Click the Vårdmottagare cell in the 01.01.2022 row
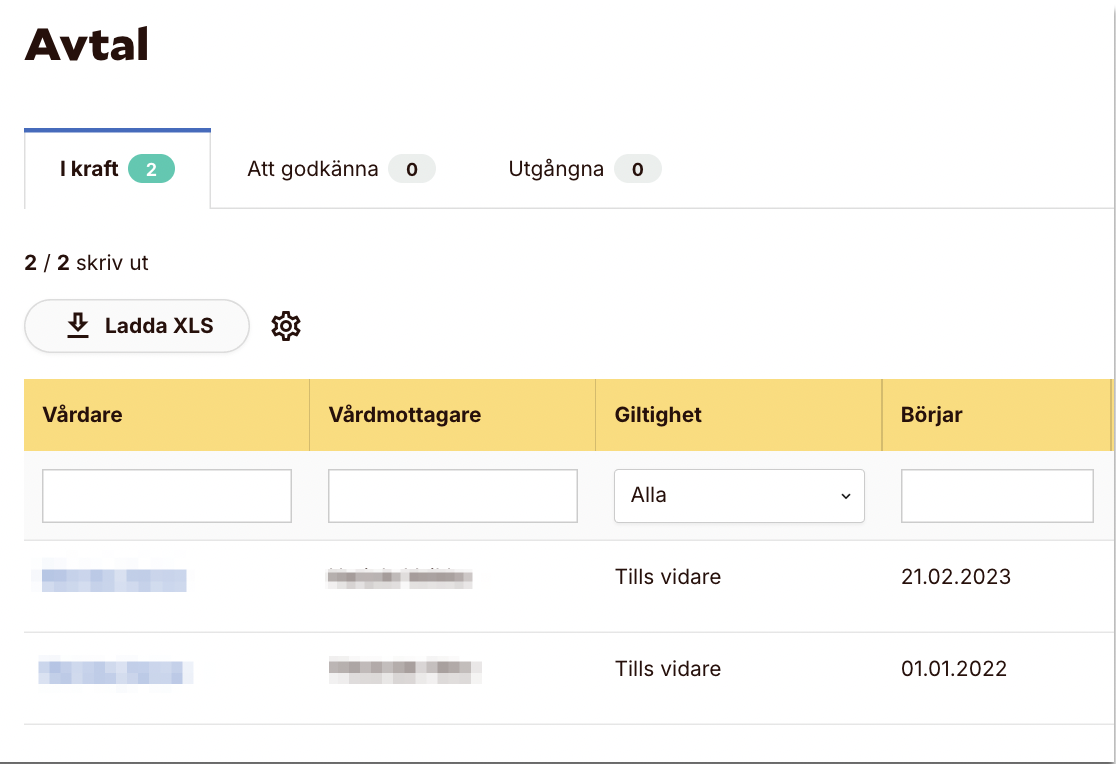1116x764 pixels. click(405, 670)
